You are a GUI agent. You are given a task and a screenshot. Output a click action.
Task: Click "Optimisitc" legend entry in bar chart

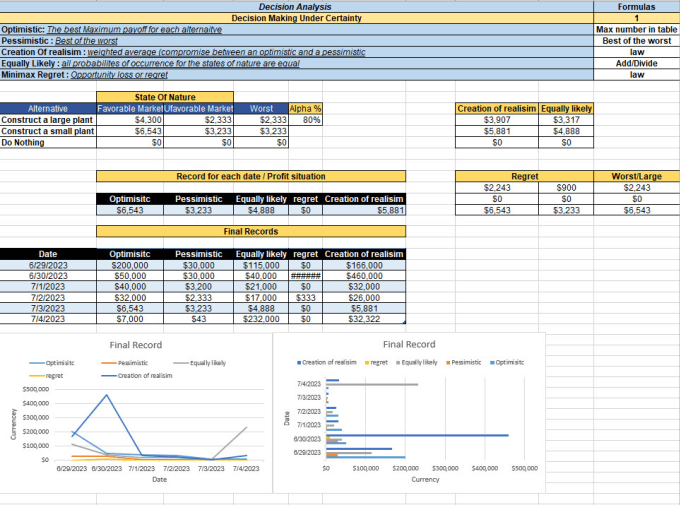point(507,362)
